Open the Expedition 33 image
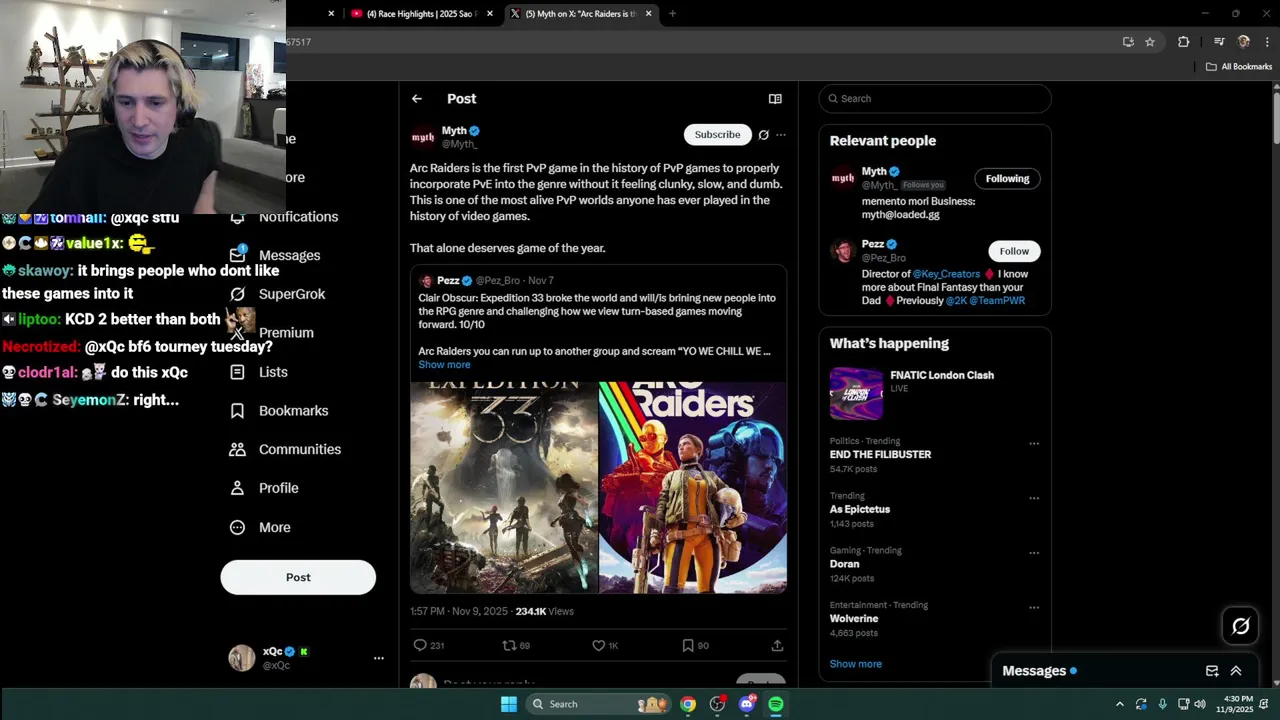 (x=504, y=487)
